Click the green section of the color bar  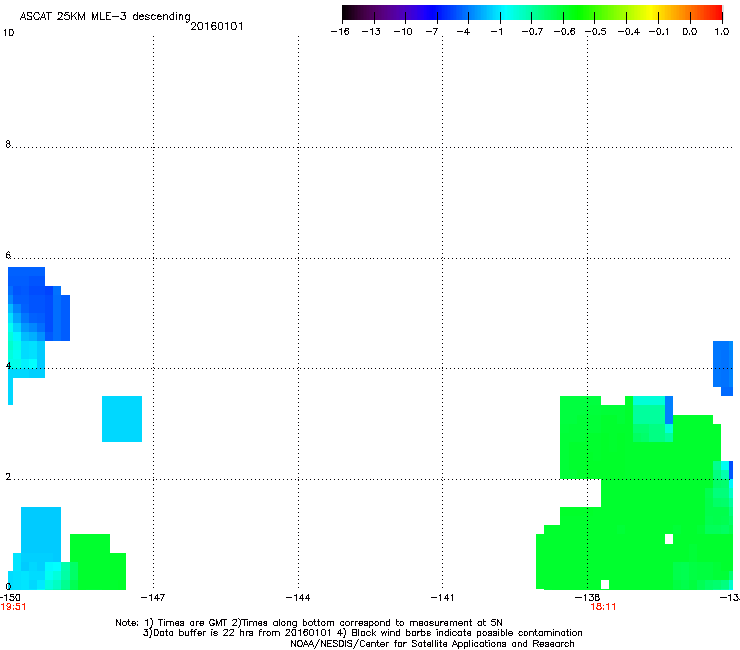tap(578, 13)
